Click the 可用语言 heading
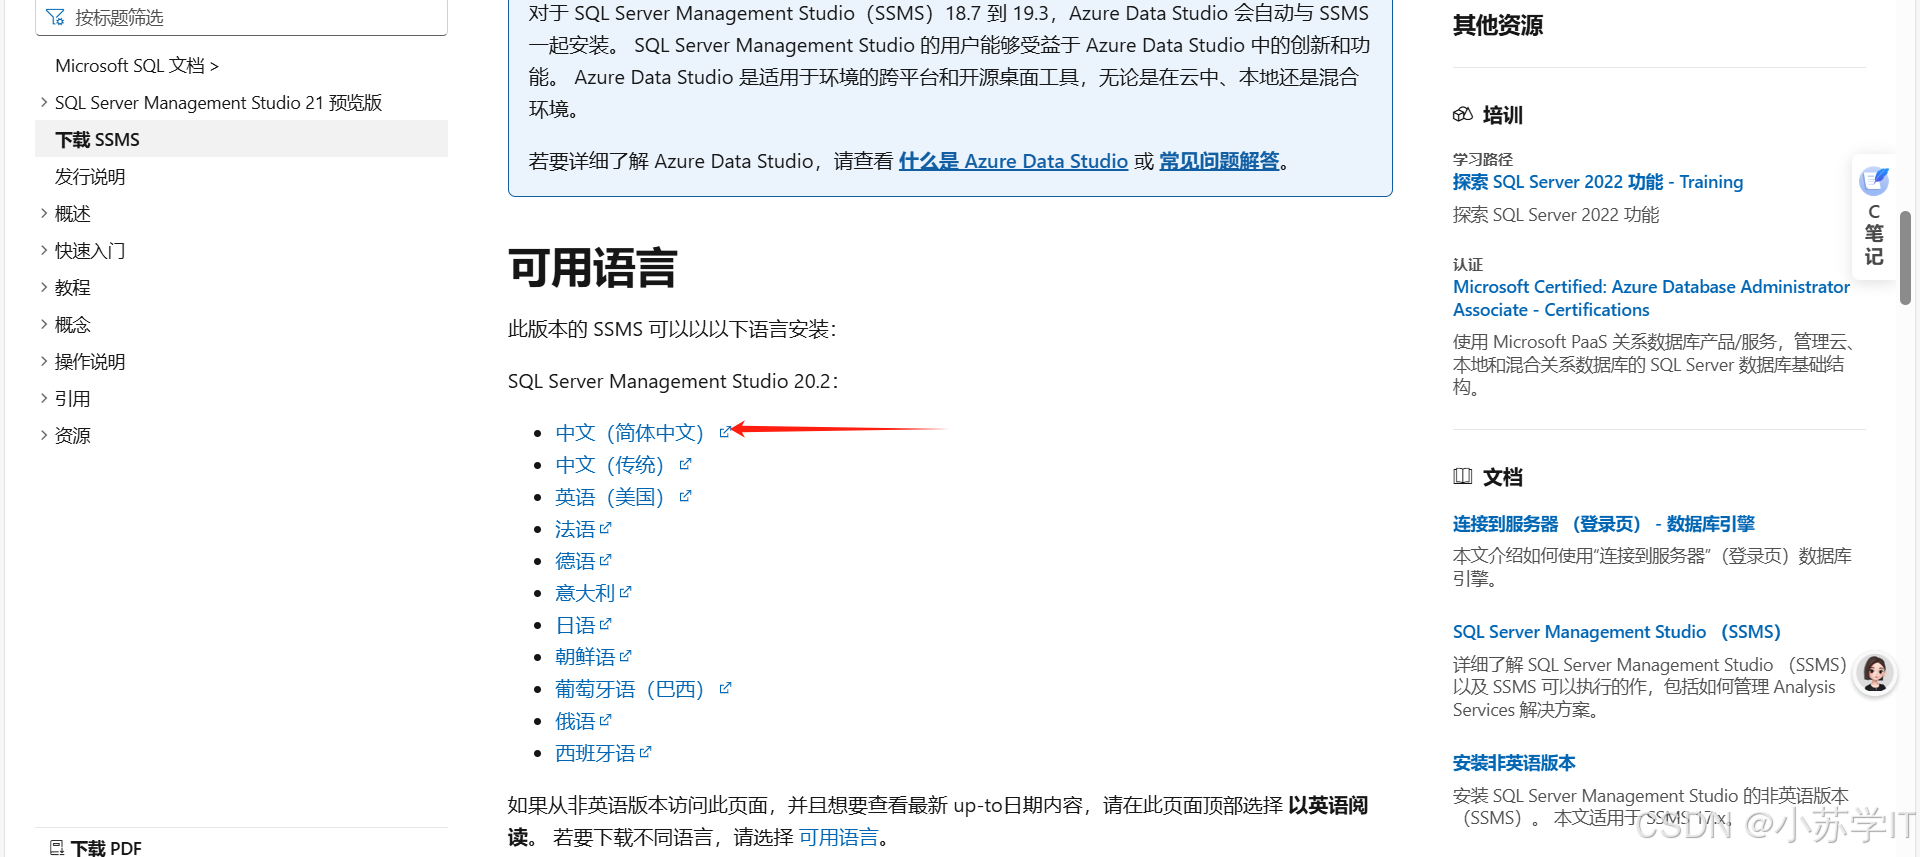Viewport: 1920px width, 857px height. pos(592,268)
